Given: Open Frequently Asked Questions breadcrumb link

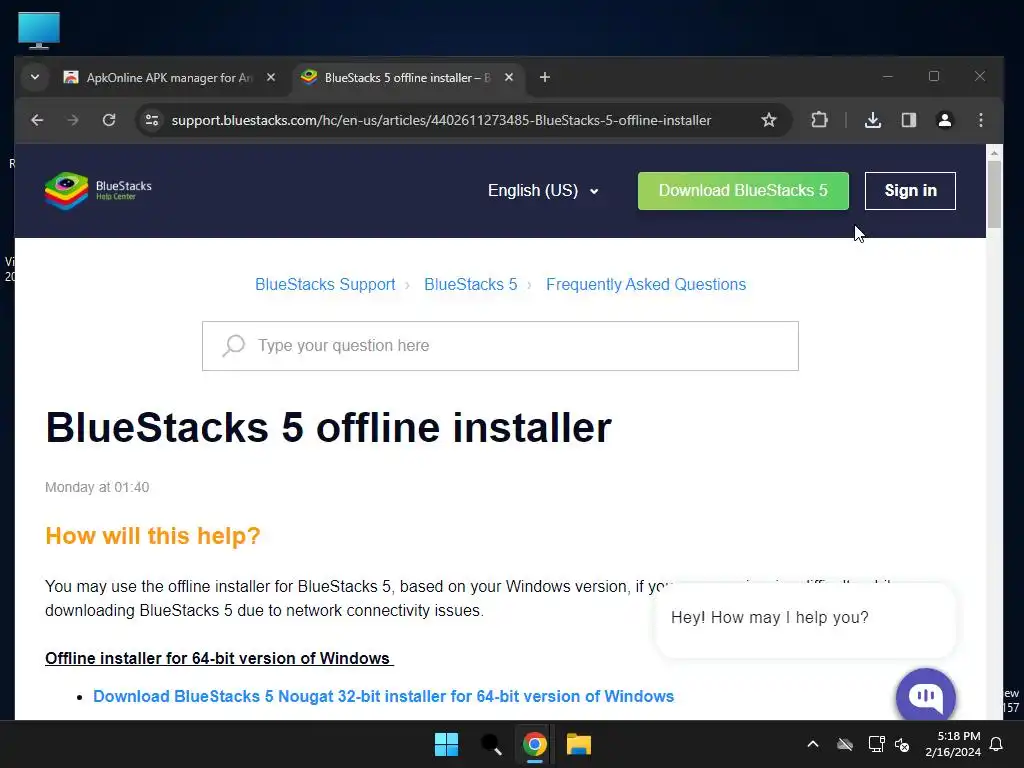Looking at the screenshot, I should (x=646, y=285).
